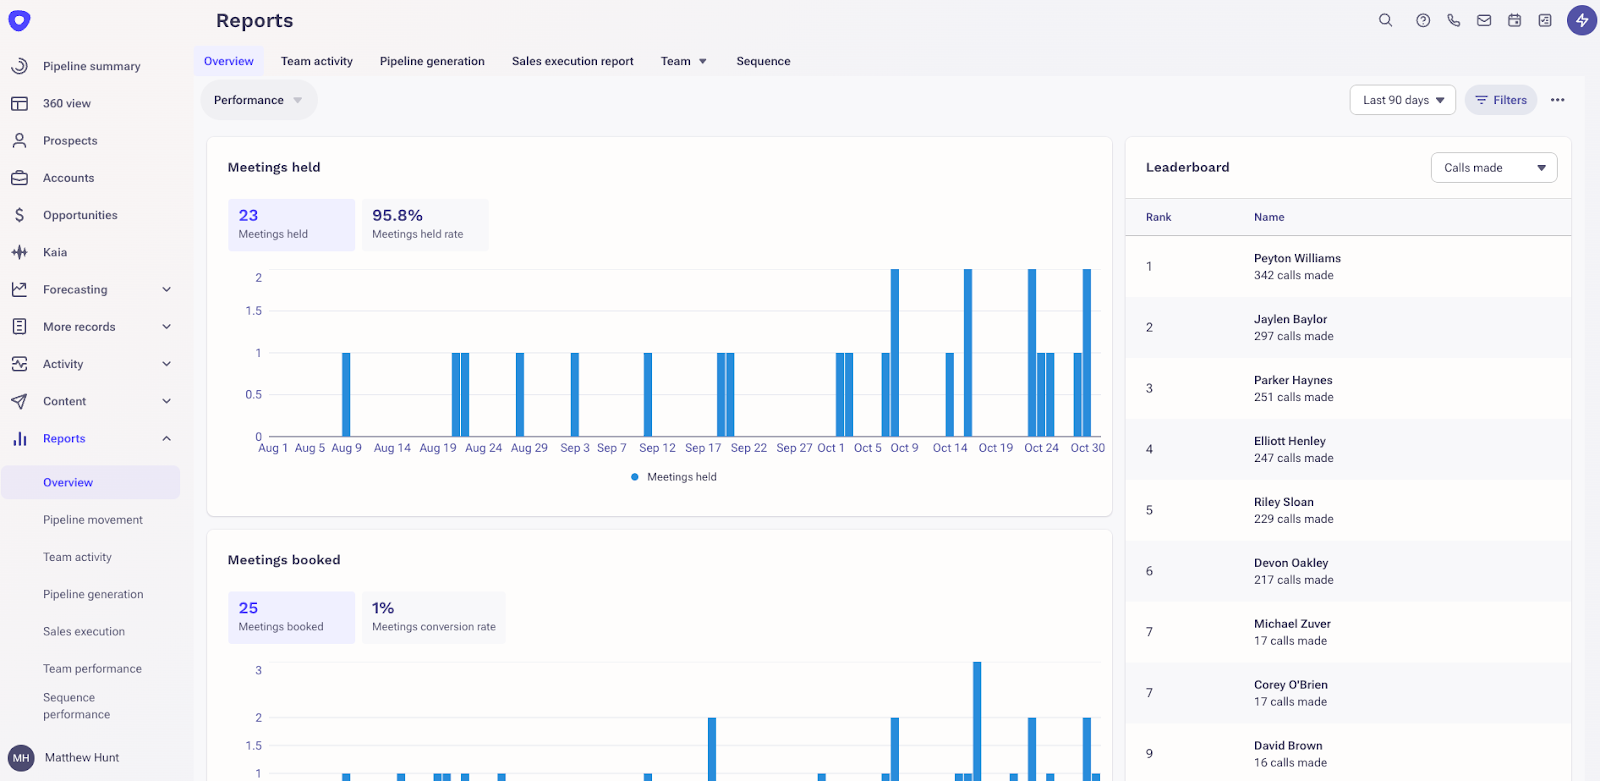1600x781 pixels.
Task: Click the Reports bar chart icon
Action: pyautogui.click(x=19, y=438)
